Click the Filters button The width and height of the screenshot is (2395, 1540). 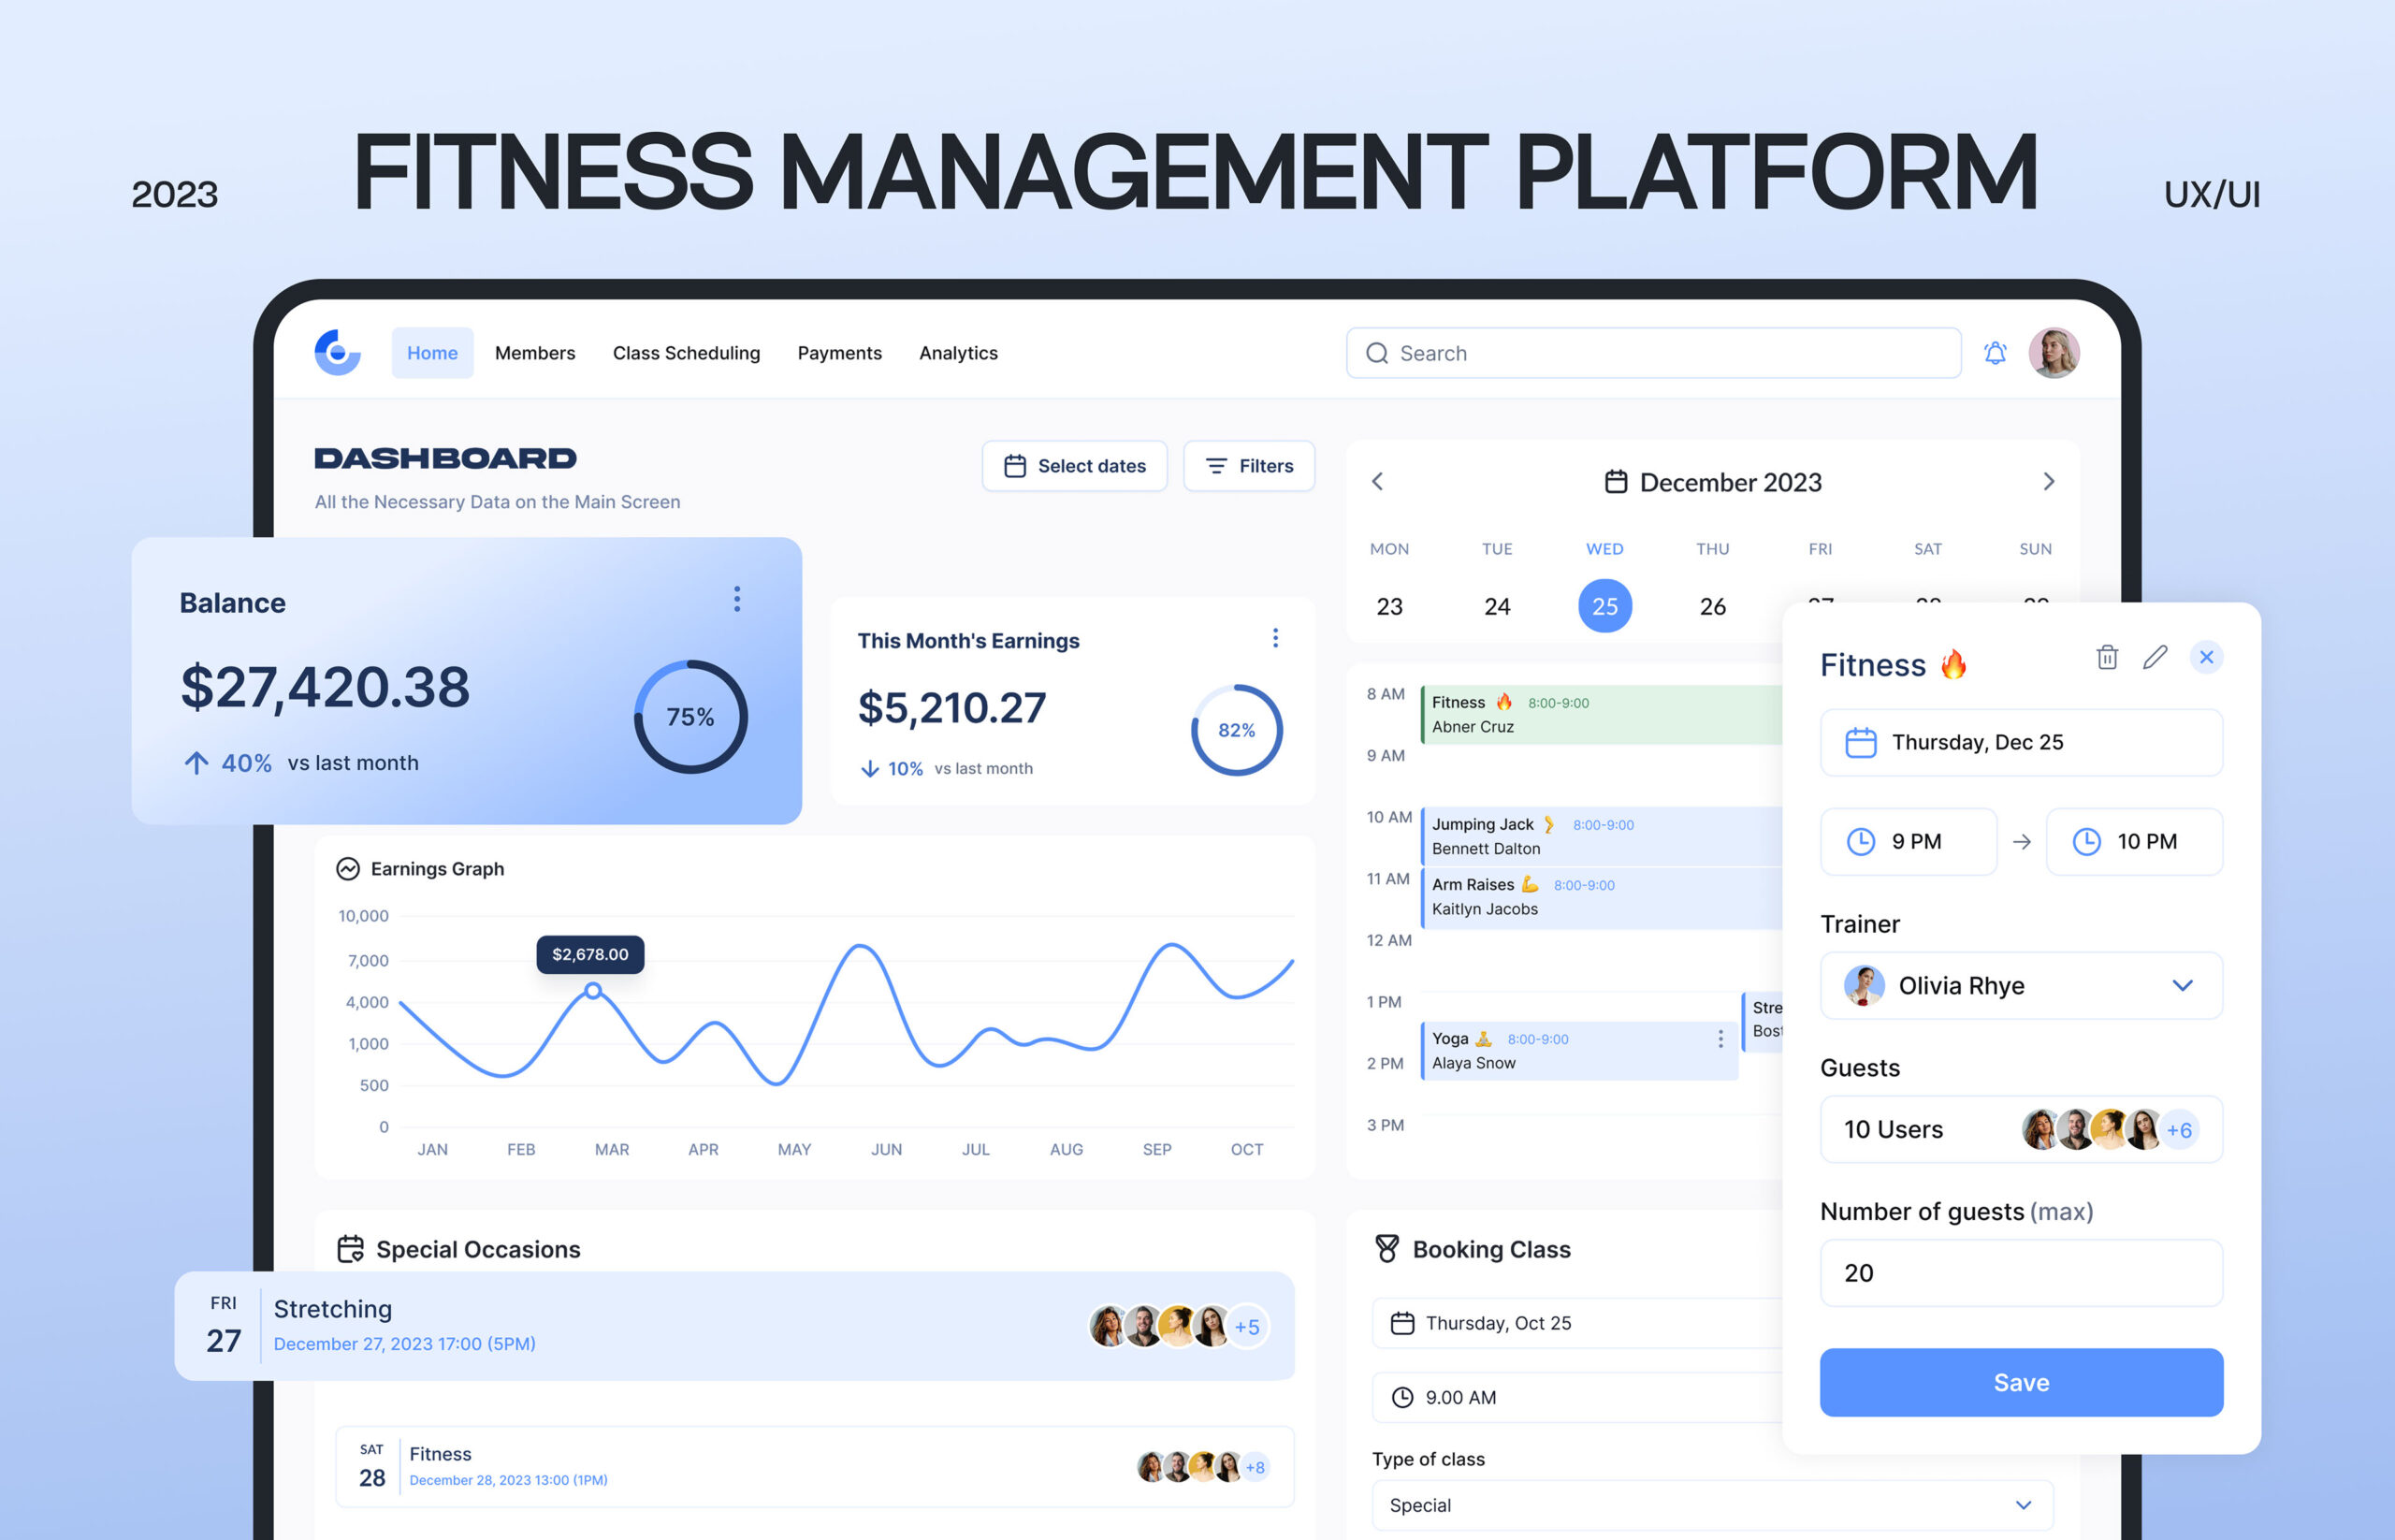pos(1248,466)
